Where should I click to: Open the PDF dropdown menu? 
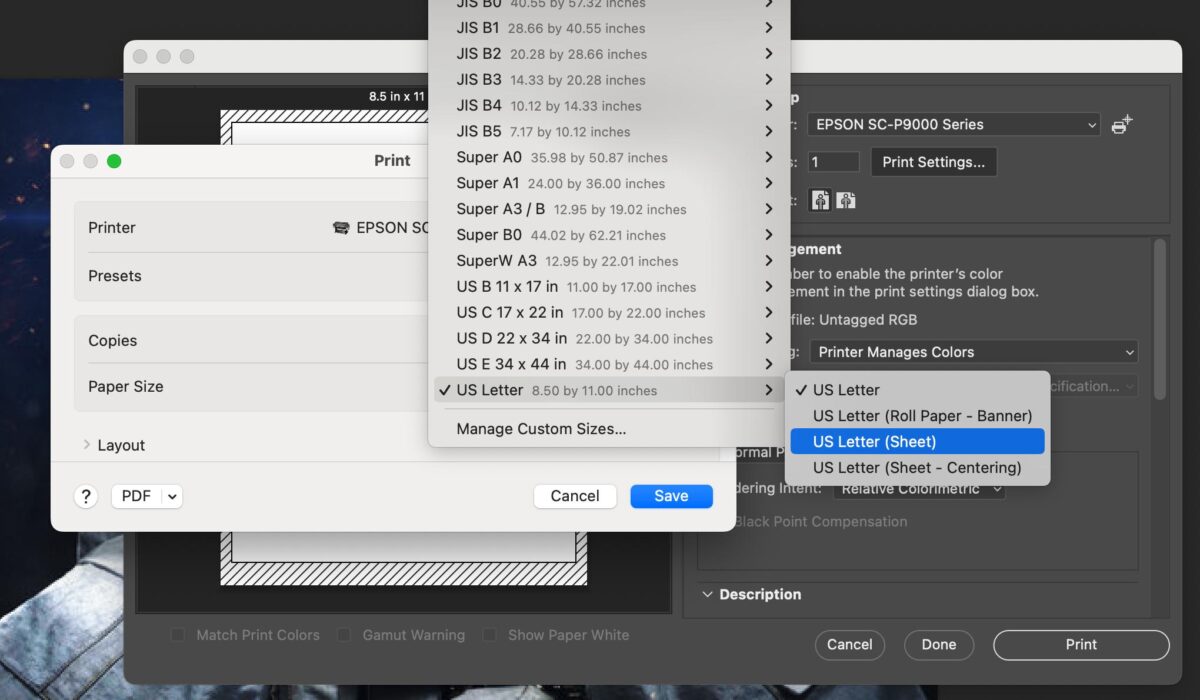tap(147, 496)
